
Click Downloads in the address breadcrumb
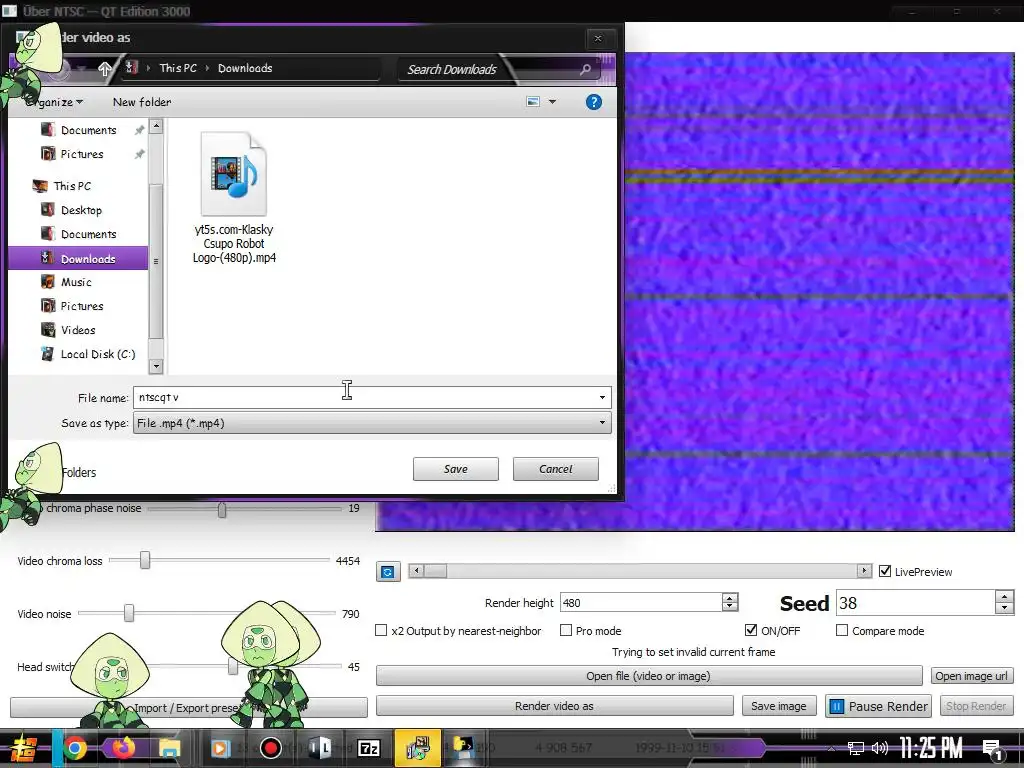(245, 68)
